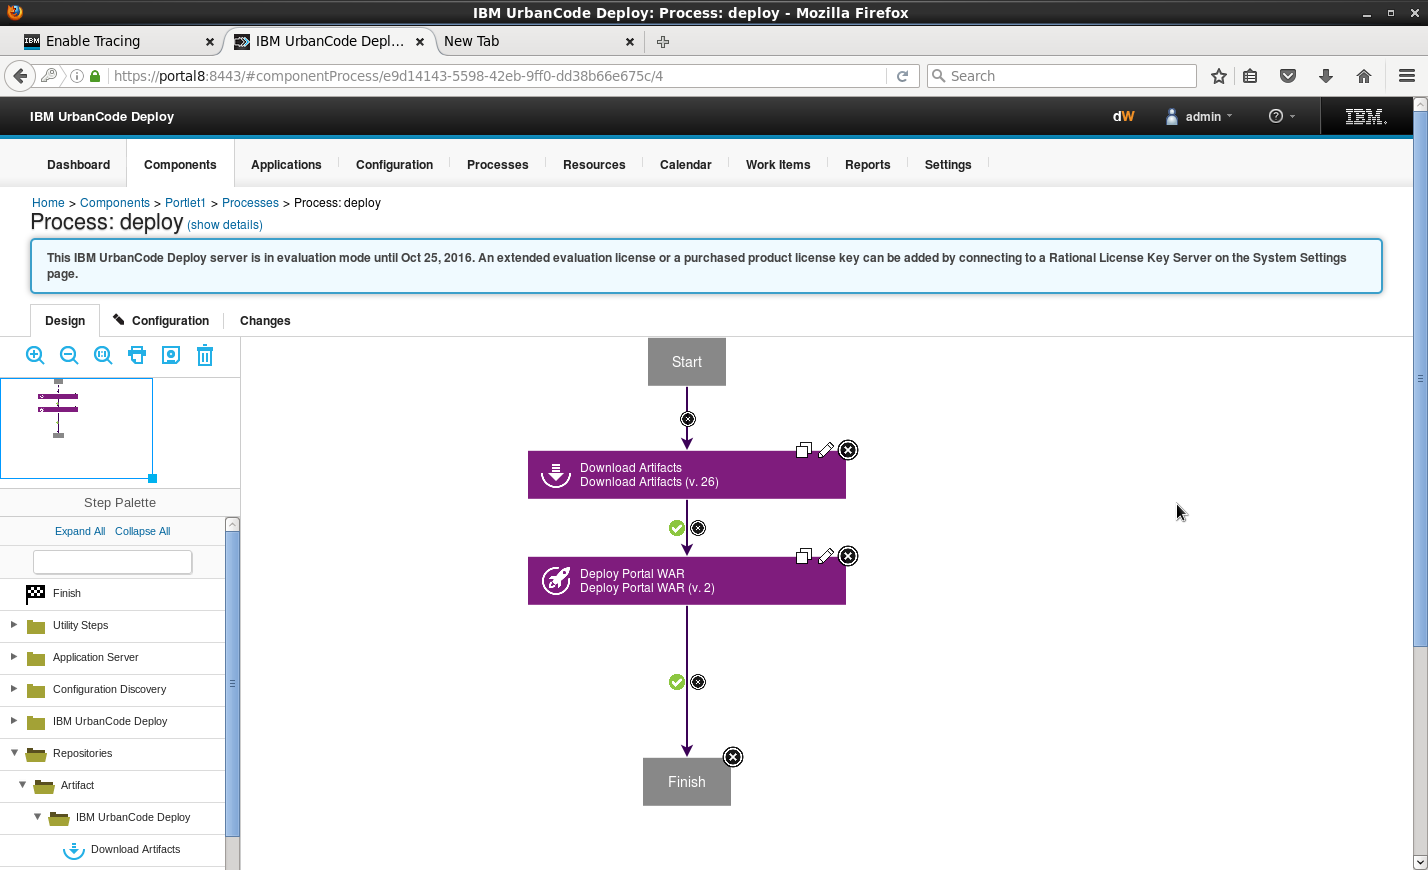1428x870 pixels.
Task: Click the zoom in magnifier icon
Action: pos(35,355)
